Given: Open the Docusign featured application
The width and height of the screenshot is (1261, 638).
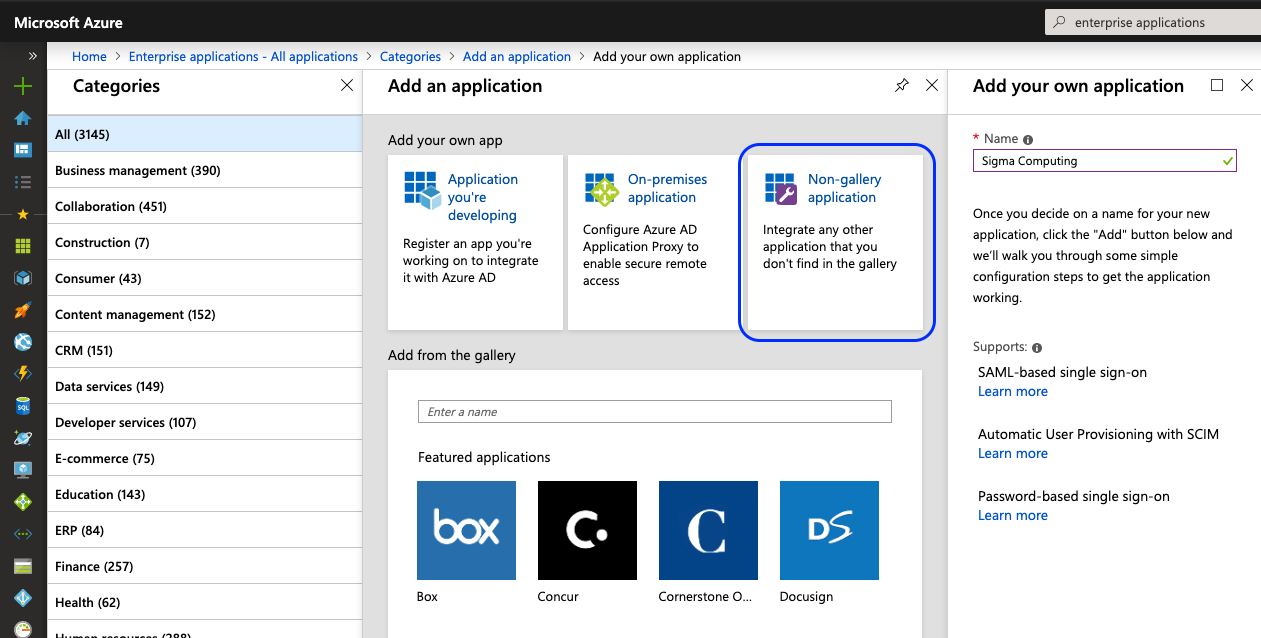Looking at the screenshot, I should [829, 531].
